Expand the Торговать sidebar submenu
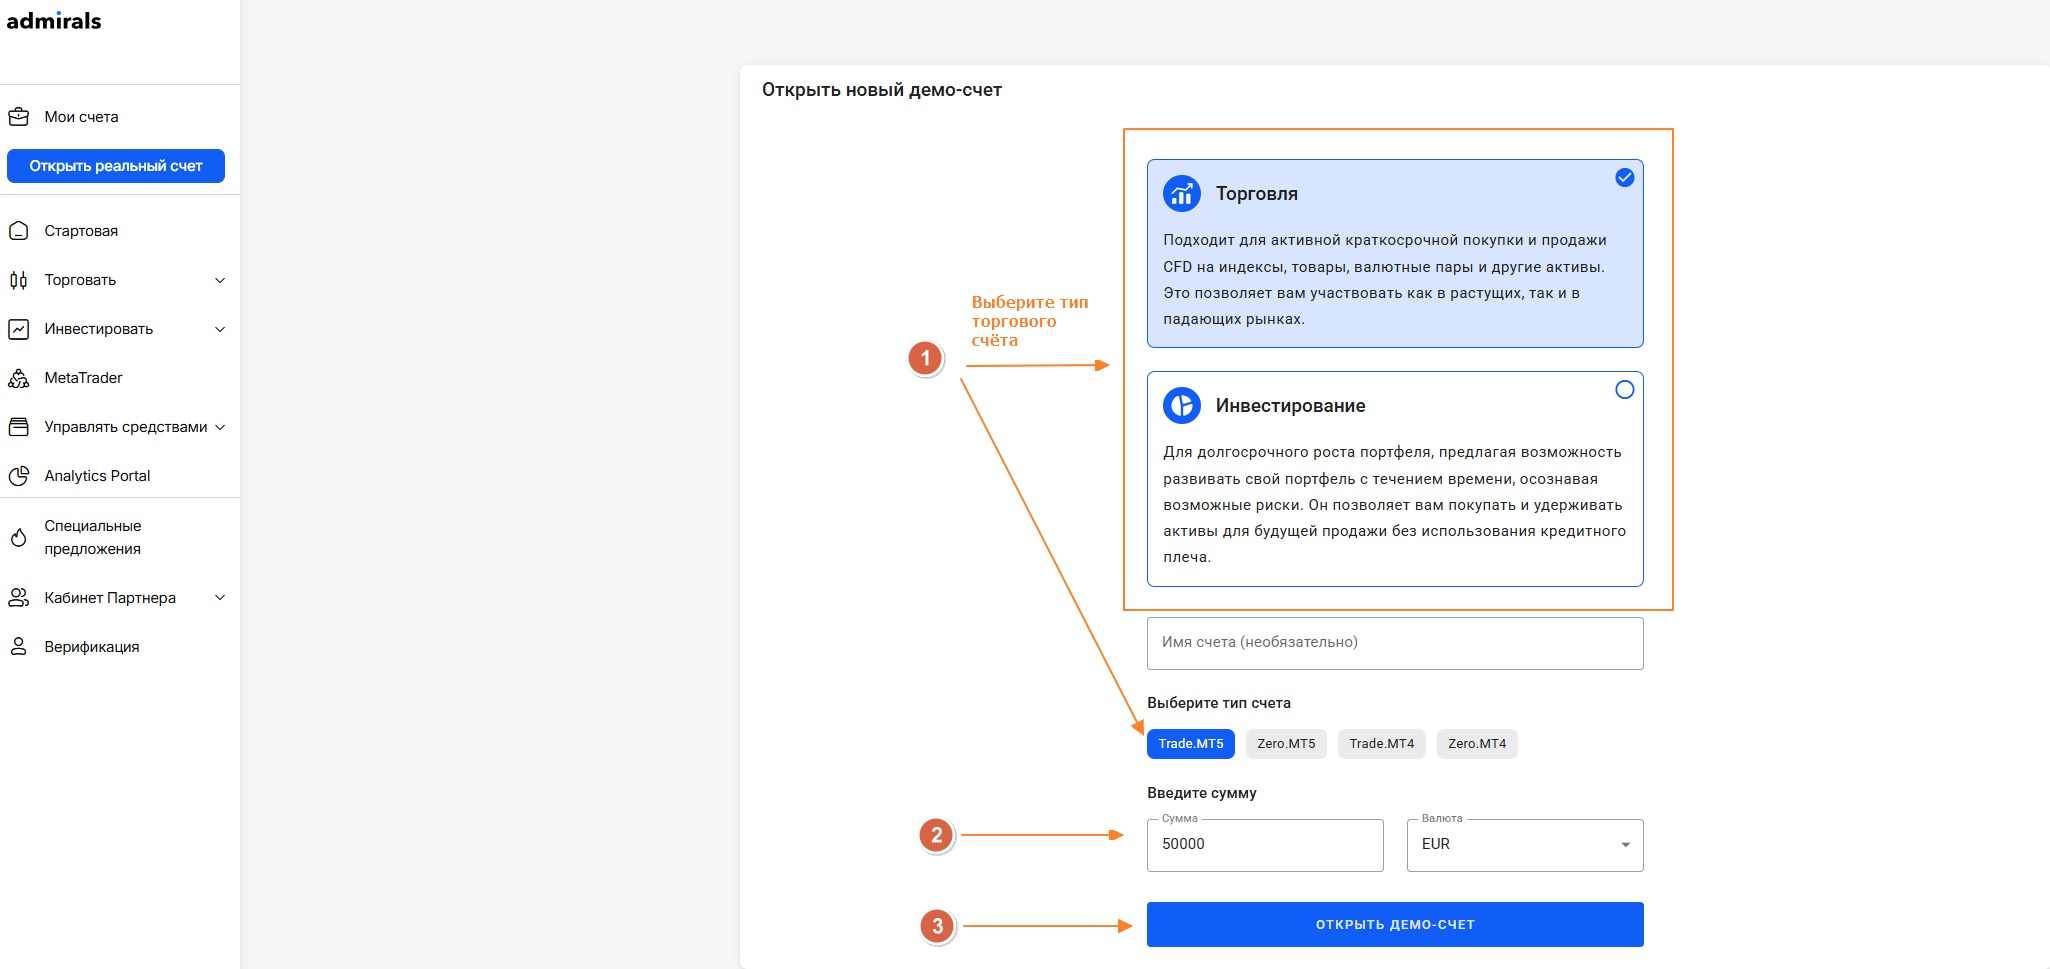2050x969 pixels. coord(220,280)
